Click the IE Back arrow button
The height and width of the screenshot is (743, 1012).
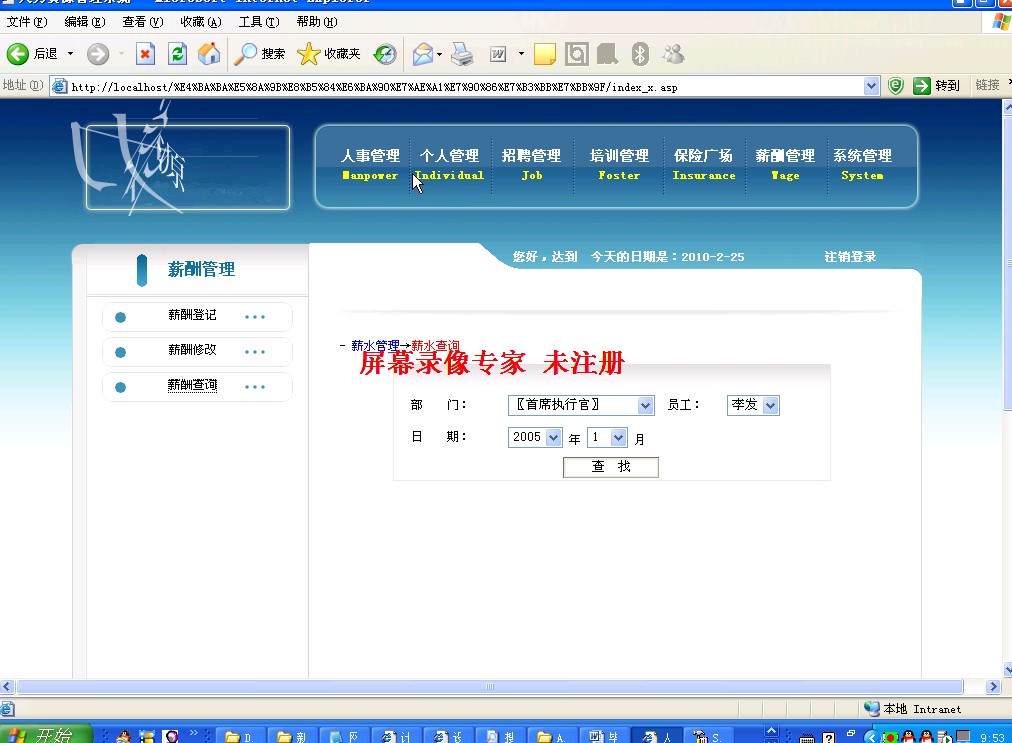pyautogui.click(x=18, y=54)
